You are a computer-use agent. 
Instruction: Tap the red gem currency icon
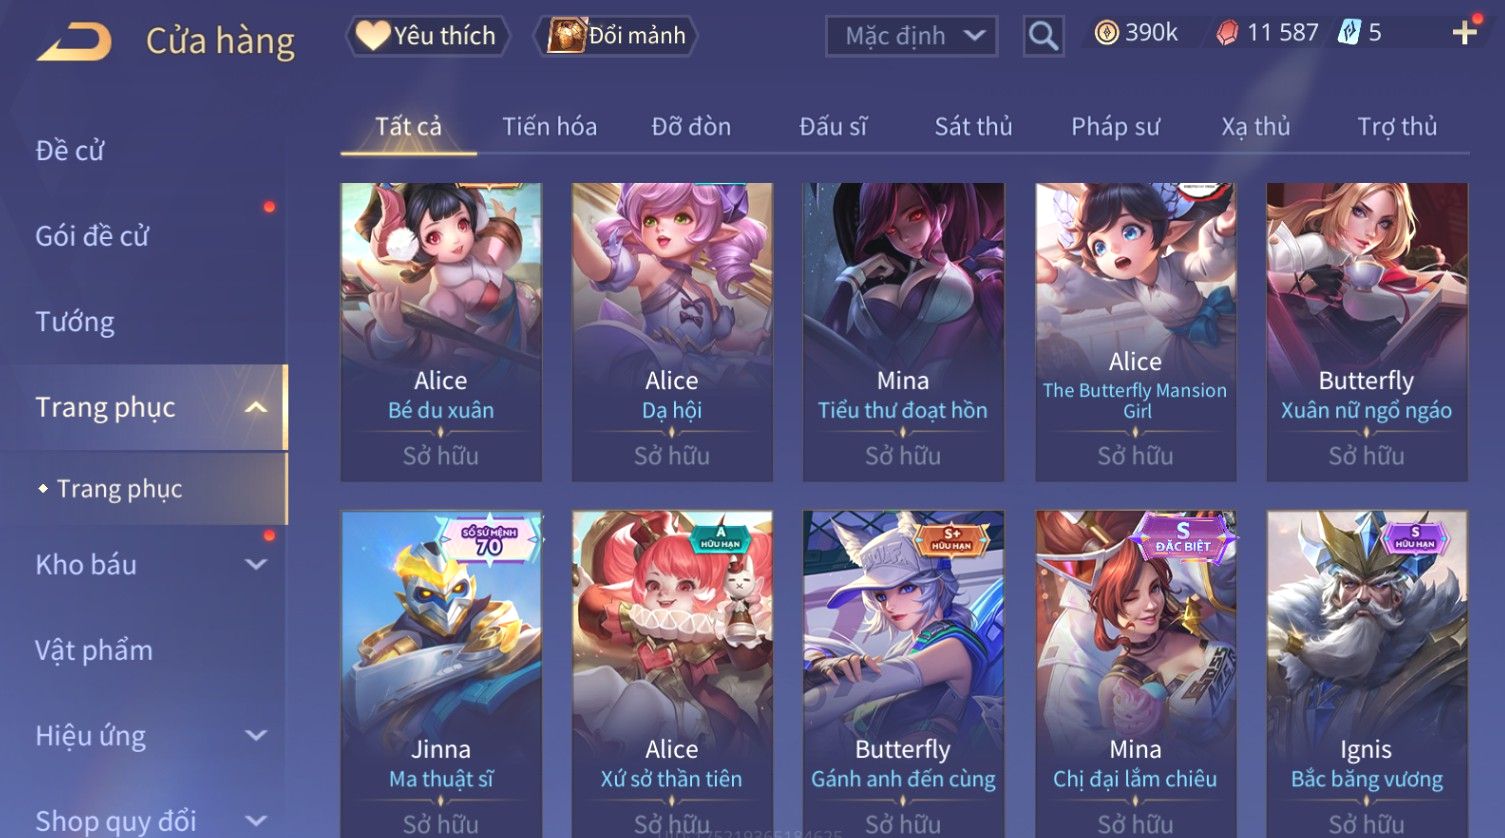(x=1227, y=33)
